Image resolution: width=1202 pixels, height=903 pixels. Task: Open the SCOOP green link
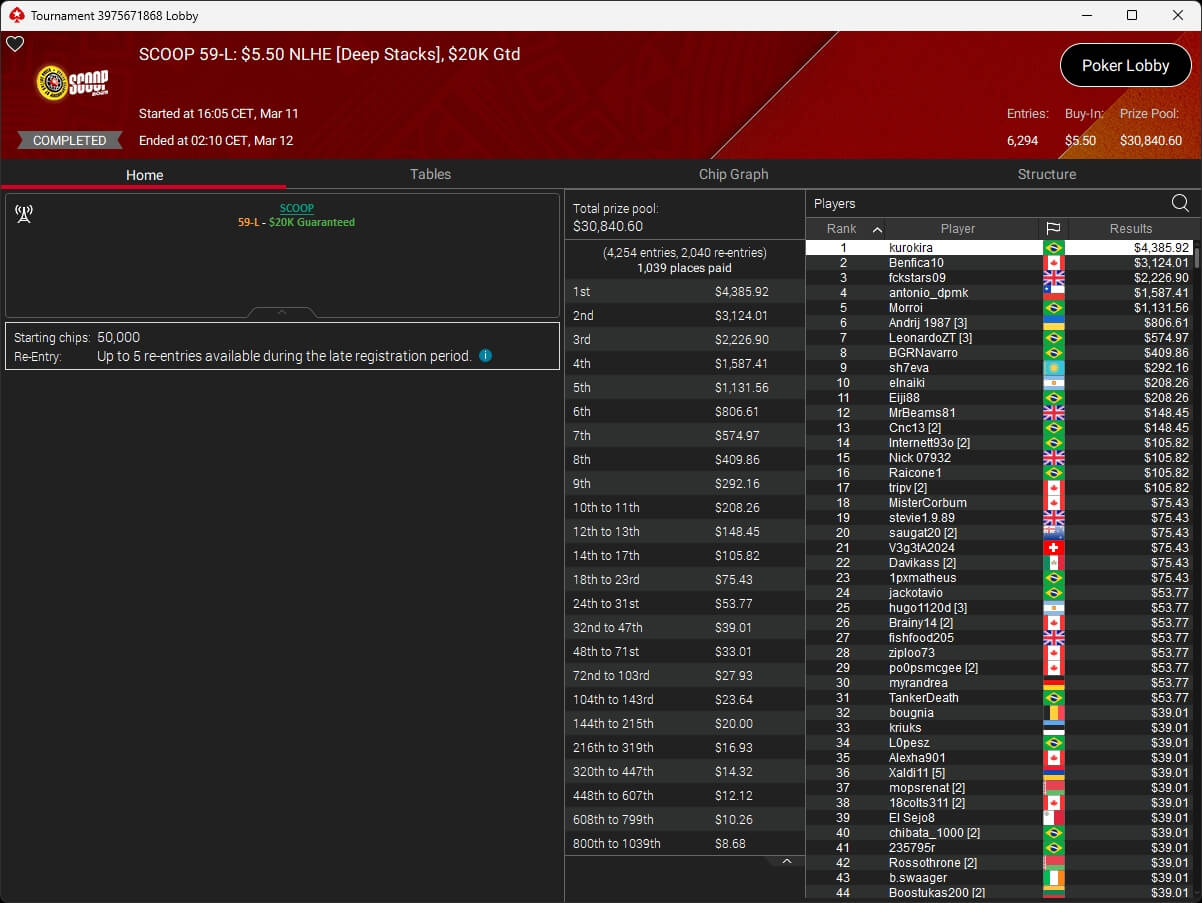click(x=296, y=208)
